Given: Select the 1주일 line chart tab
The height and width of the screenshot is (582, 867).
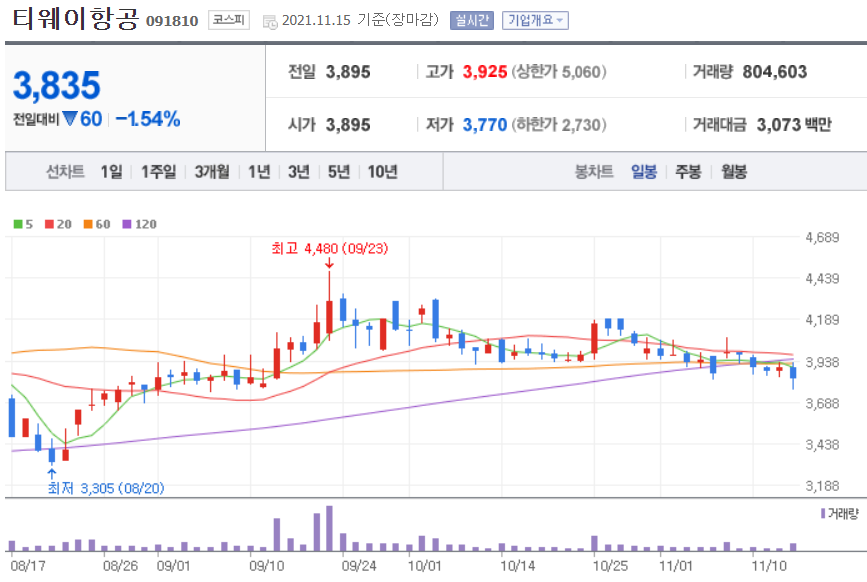Looking at the screenshot, I should click(158, 172).
